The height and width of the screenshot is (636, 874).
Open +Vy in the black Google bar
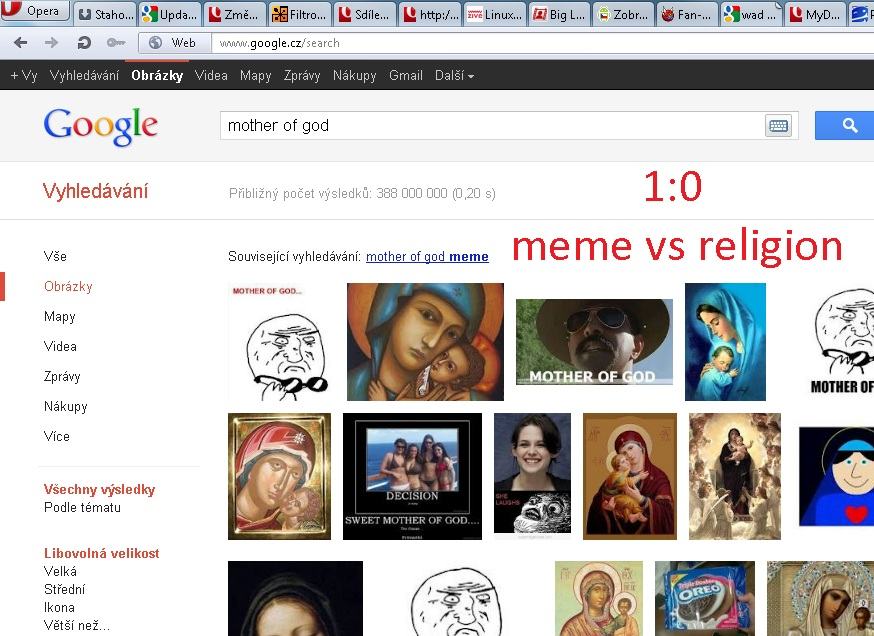(23, 75)
